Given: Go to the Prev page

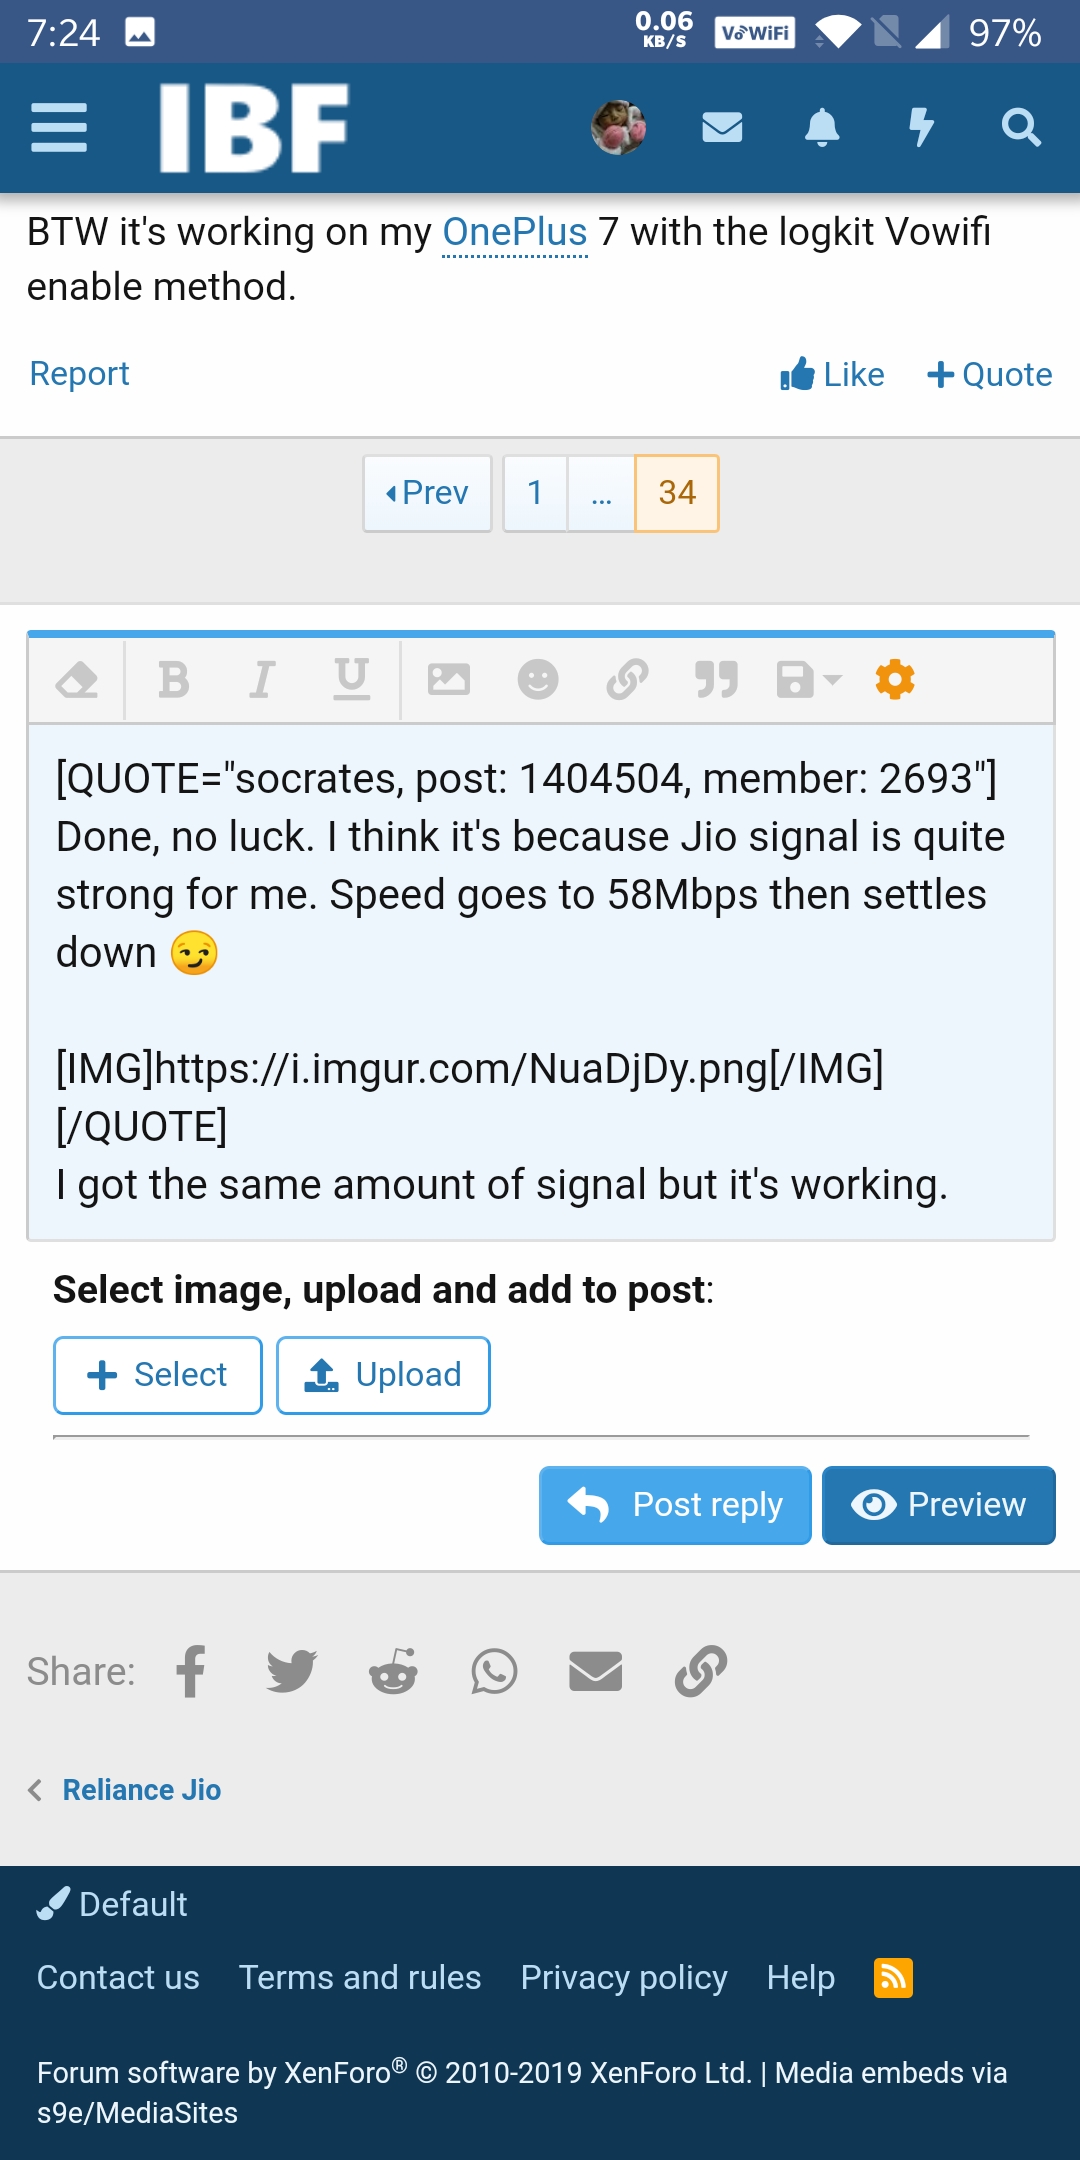Looking at the screenshot, I should 427,494.
